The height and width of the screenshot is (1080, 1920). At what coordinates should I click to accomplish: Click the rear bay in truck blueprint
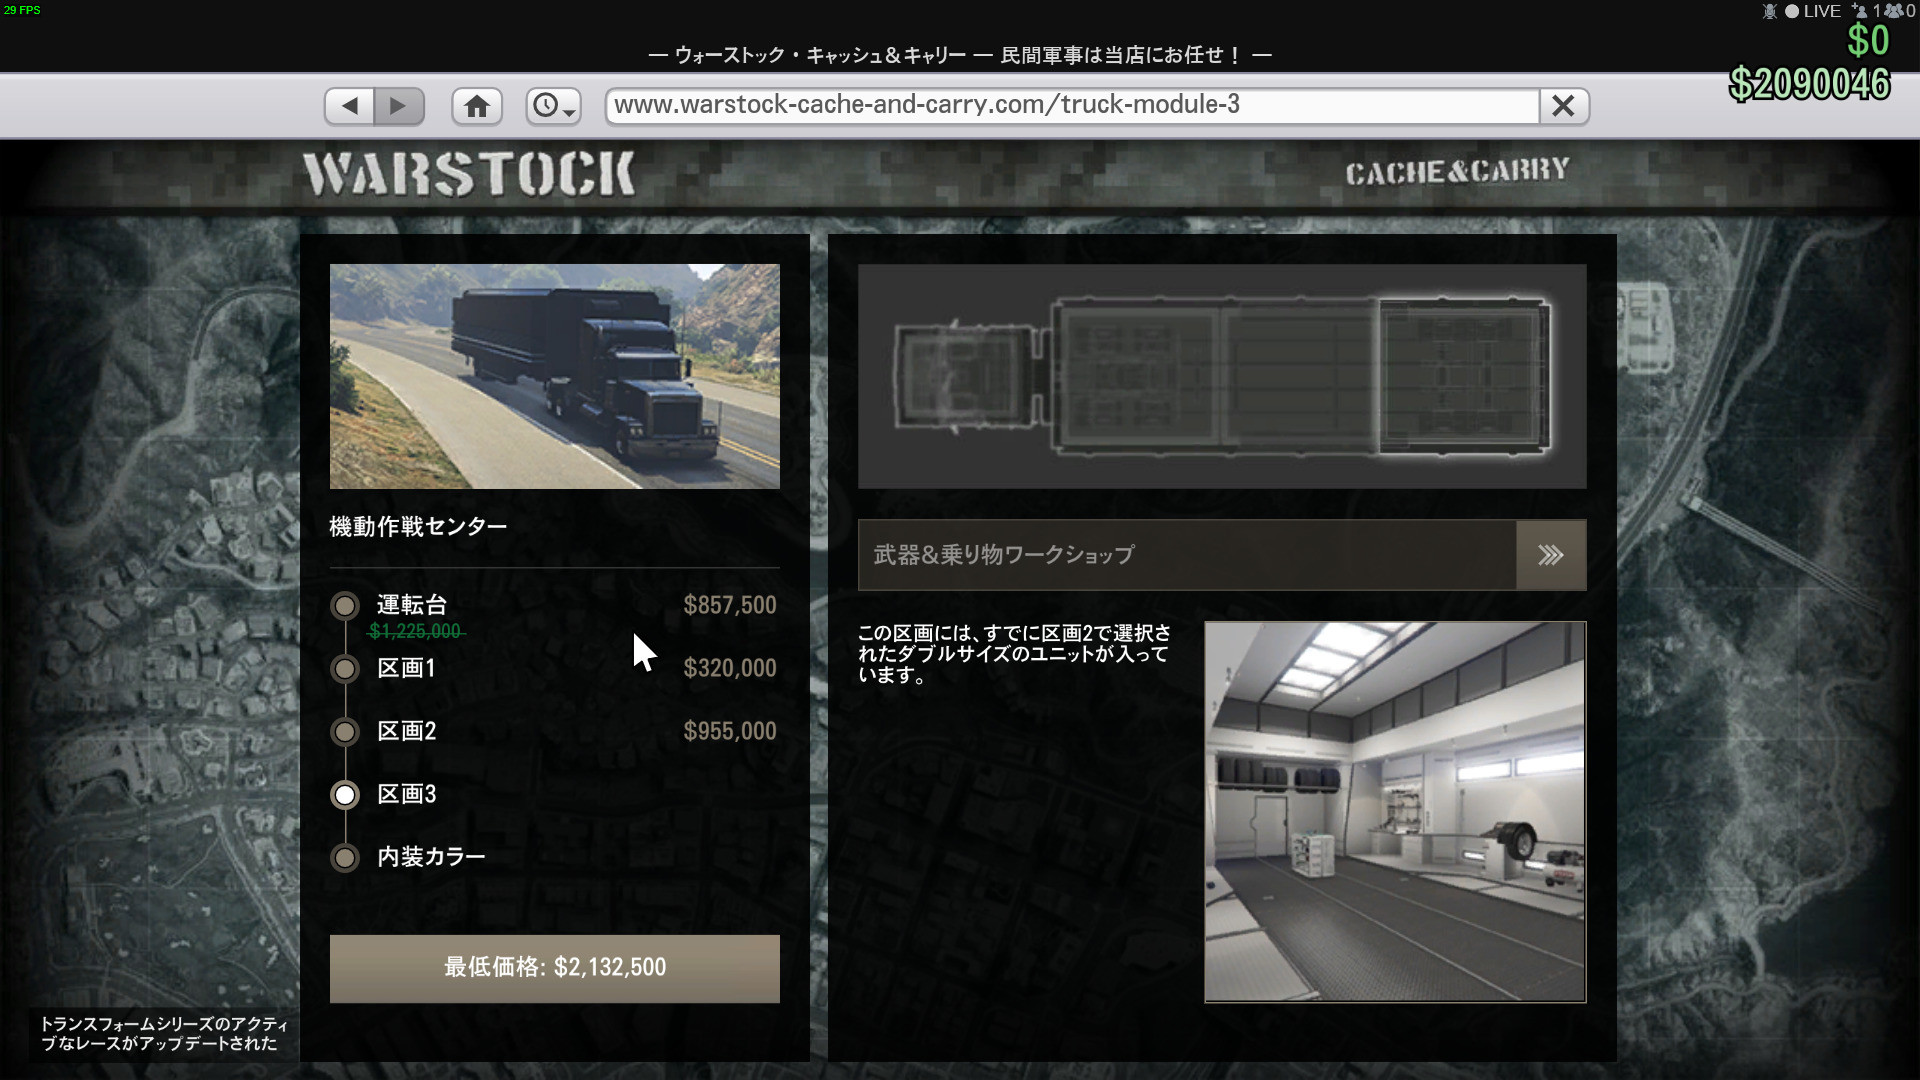(x=1465, y=376)
